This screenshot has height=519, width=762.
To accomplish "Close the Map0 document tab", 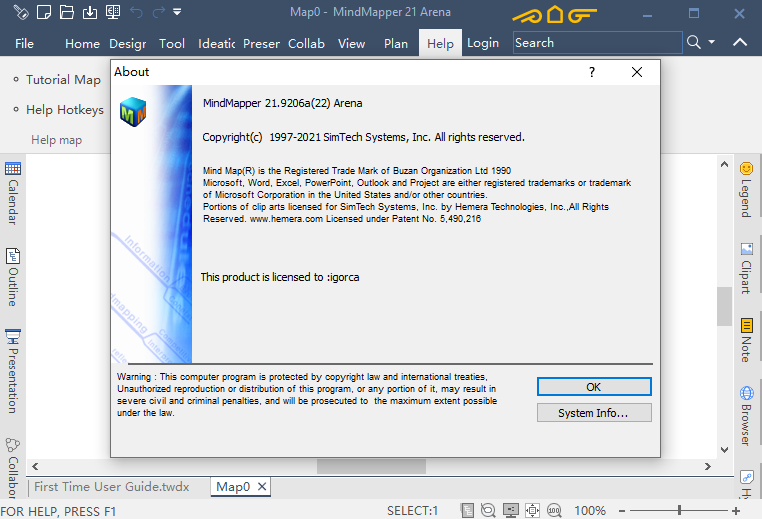I will coord(262,486).
